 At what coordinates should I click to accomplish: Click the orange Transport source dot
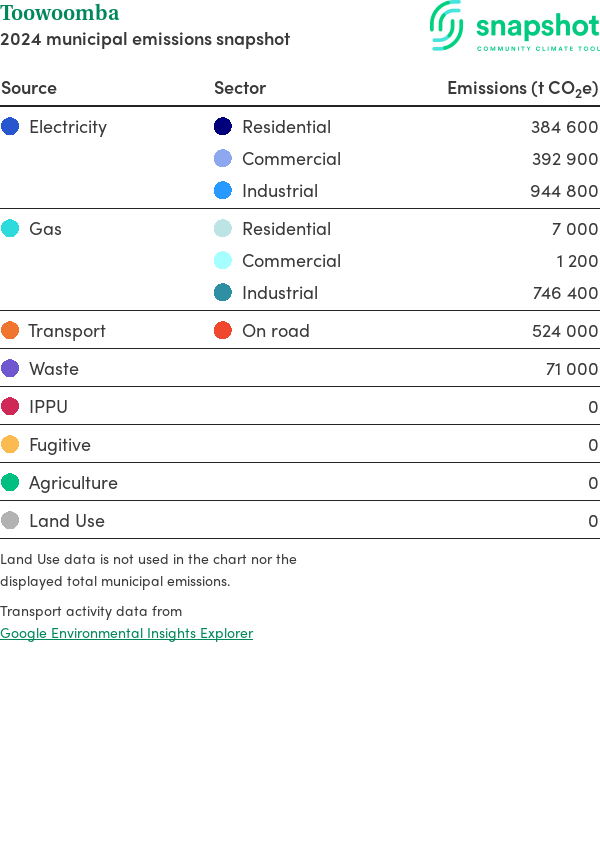pyautogui.click(x=10, y=331)
